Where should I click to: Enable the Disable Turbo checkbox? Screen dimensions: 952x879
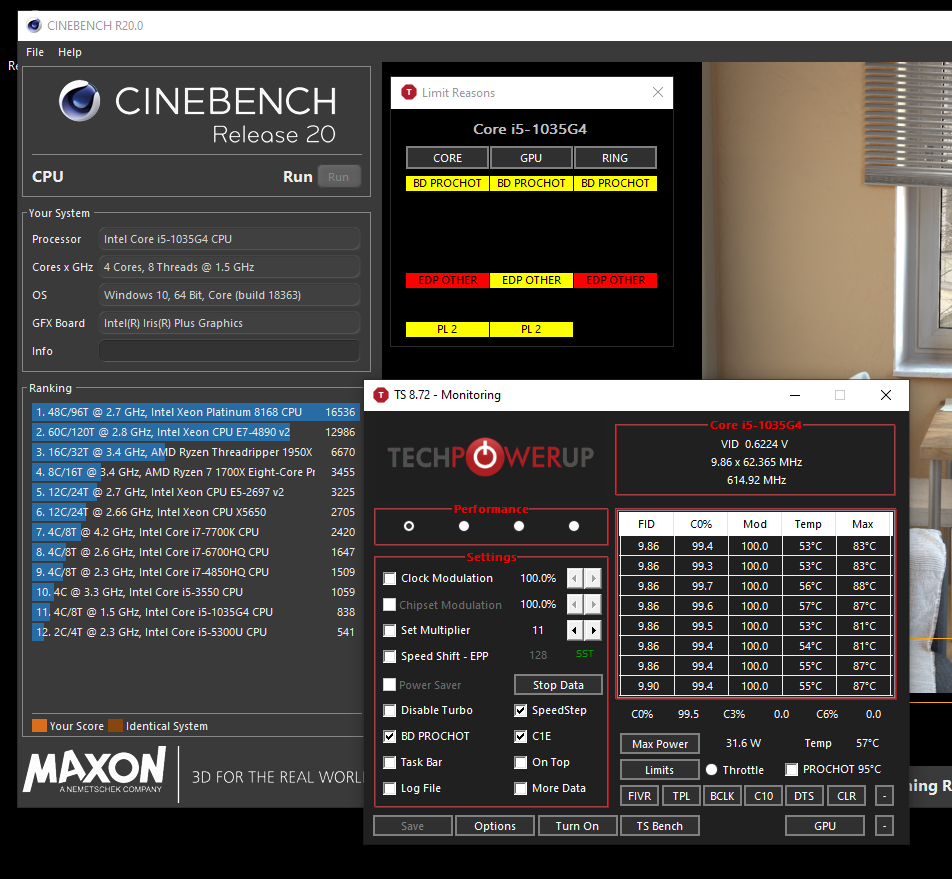(390, 711)
